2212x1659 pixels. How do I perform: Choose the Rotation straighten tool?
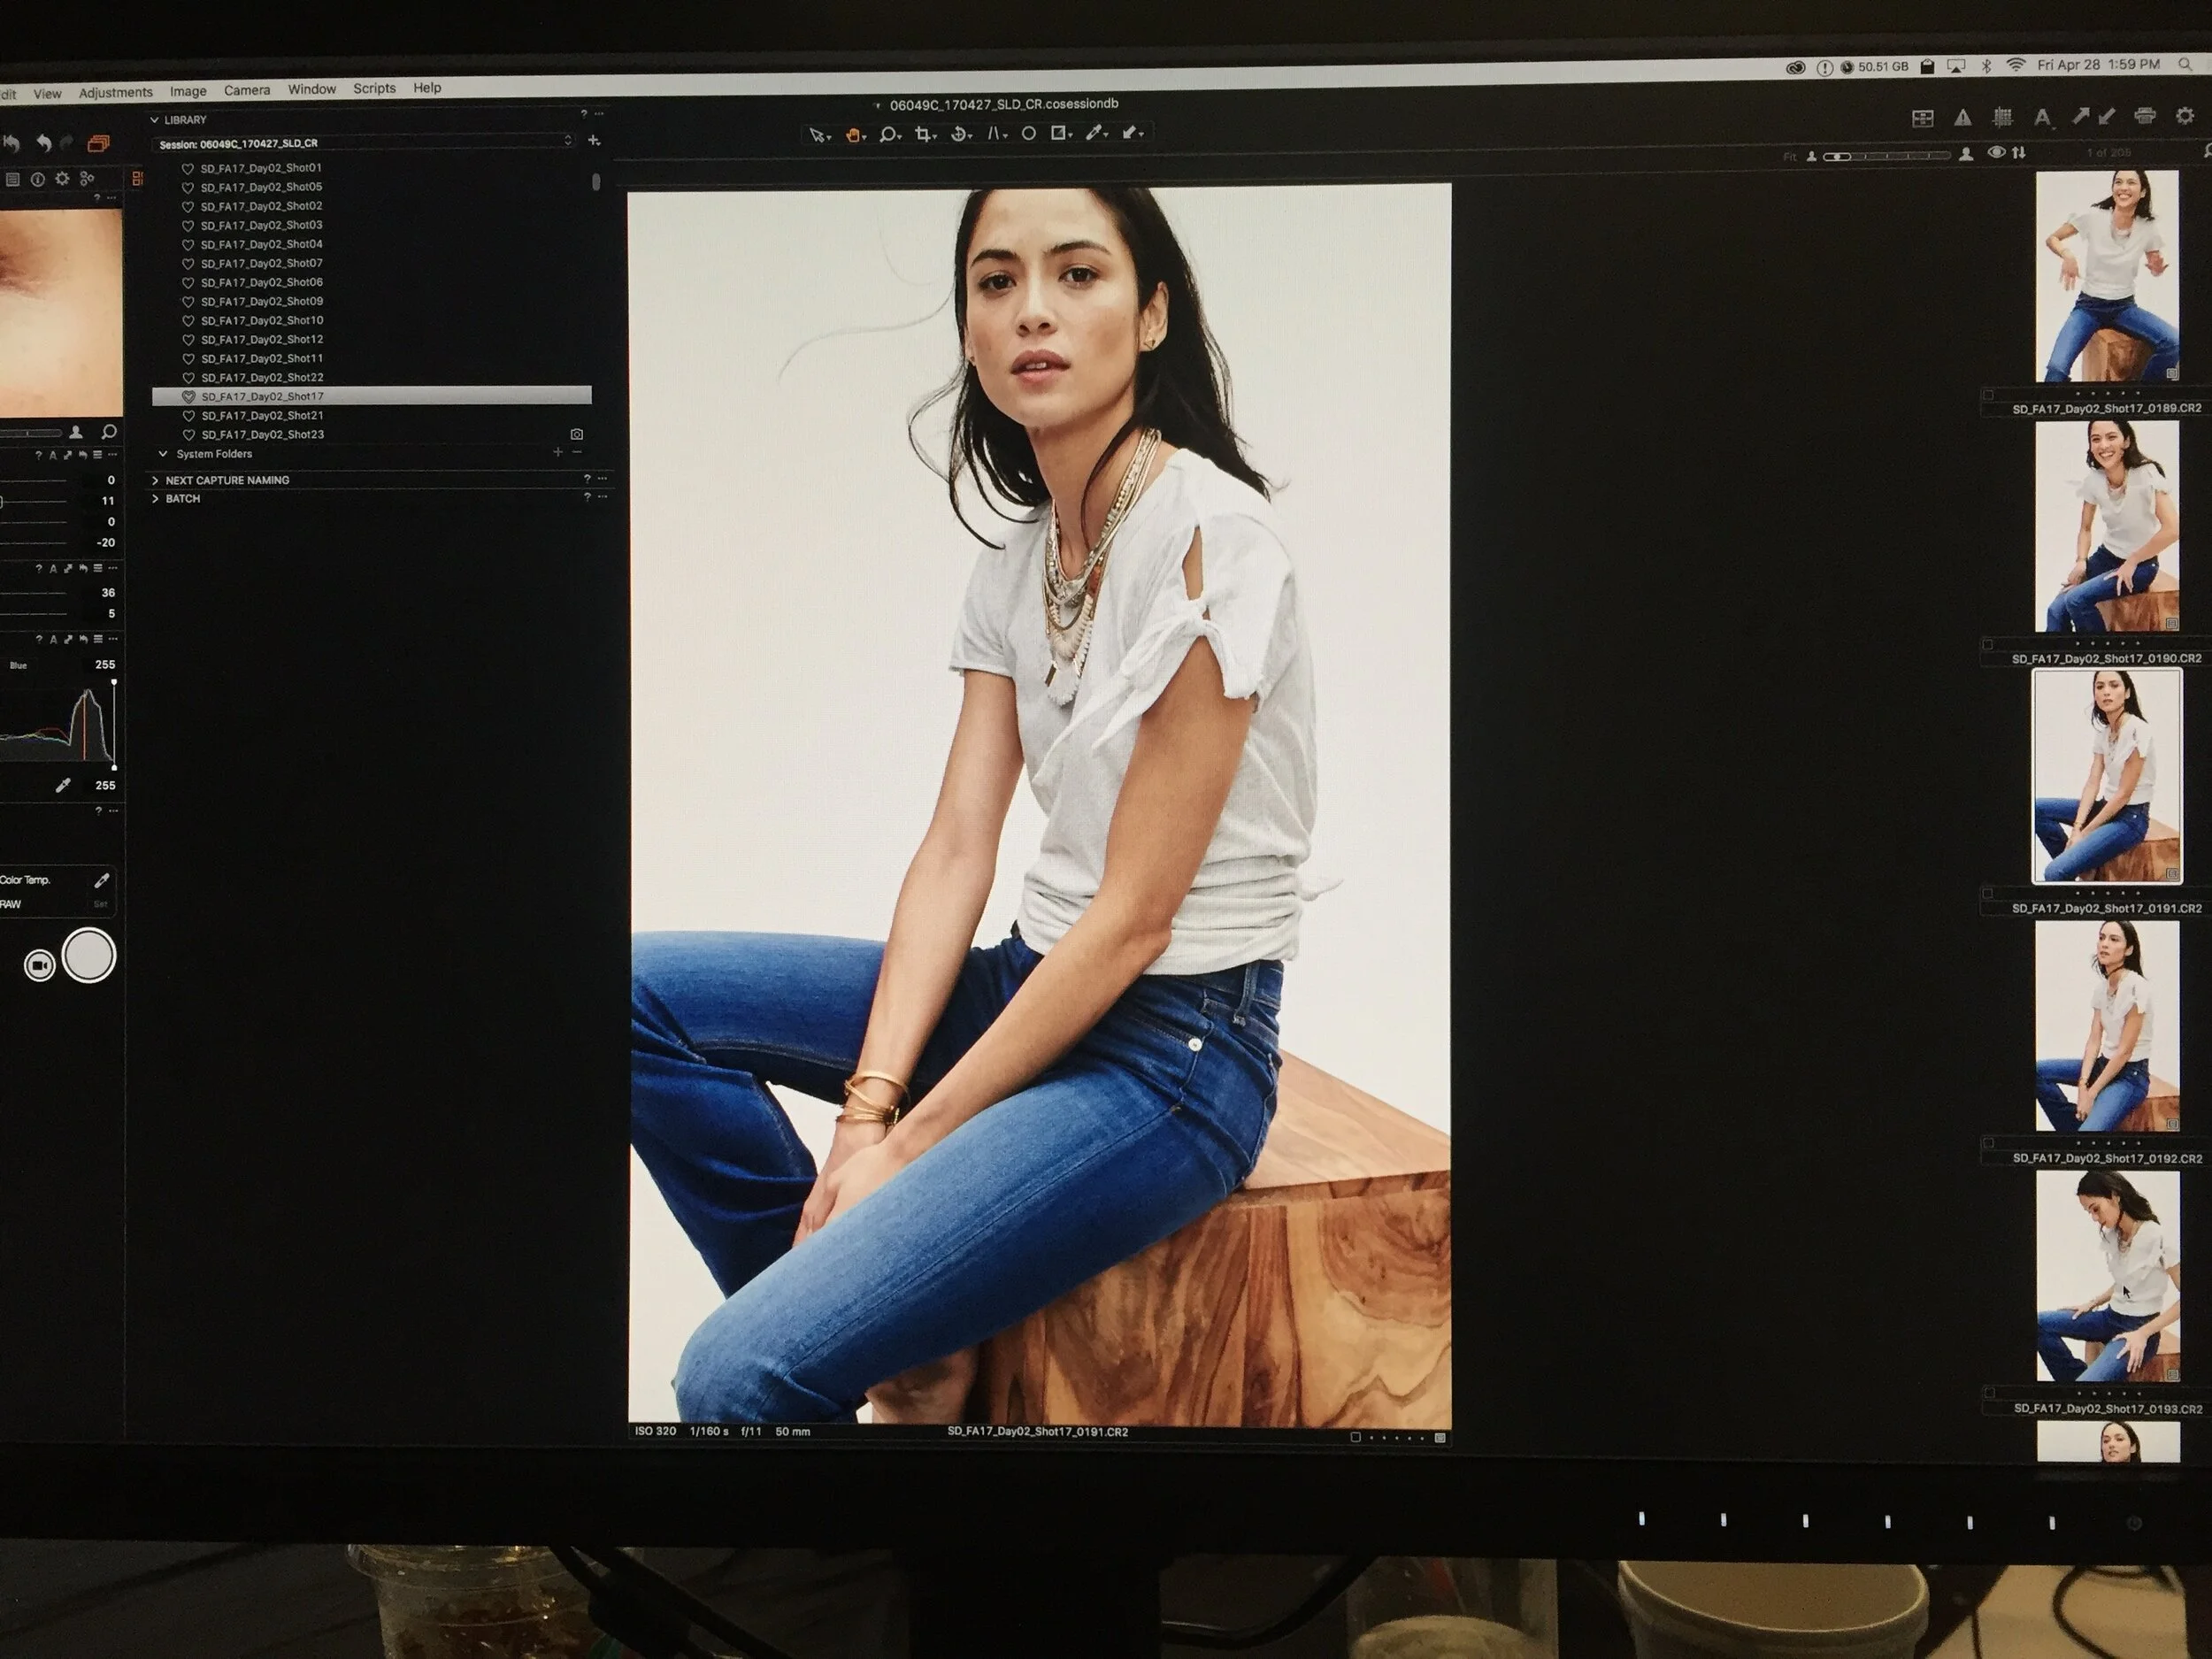tap(959, 134)
